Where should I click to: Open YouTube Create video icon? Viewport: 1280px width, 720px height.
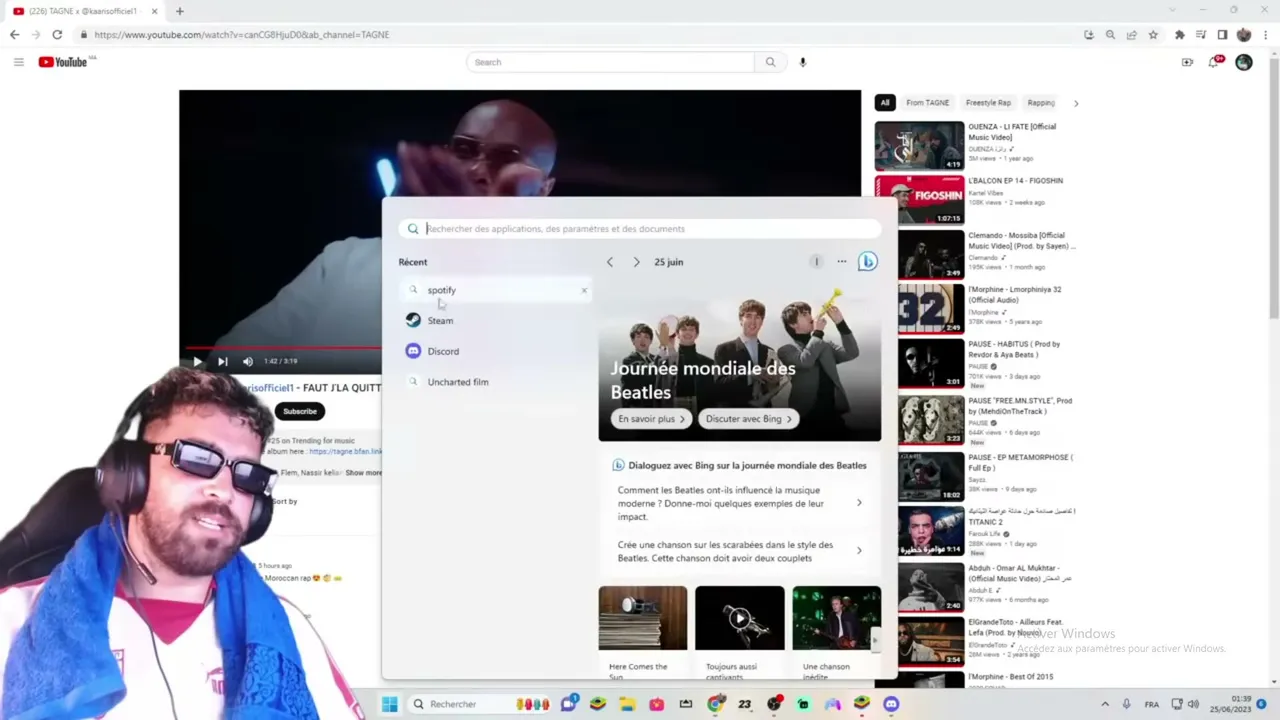click(x=1187, y=62)
